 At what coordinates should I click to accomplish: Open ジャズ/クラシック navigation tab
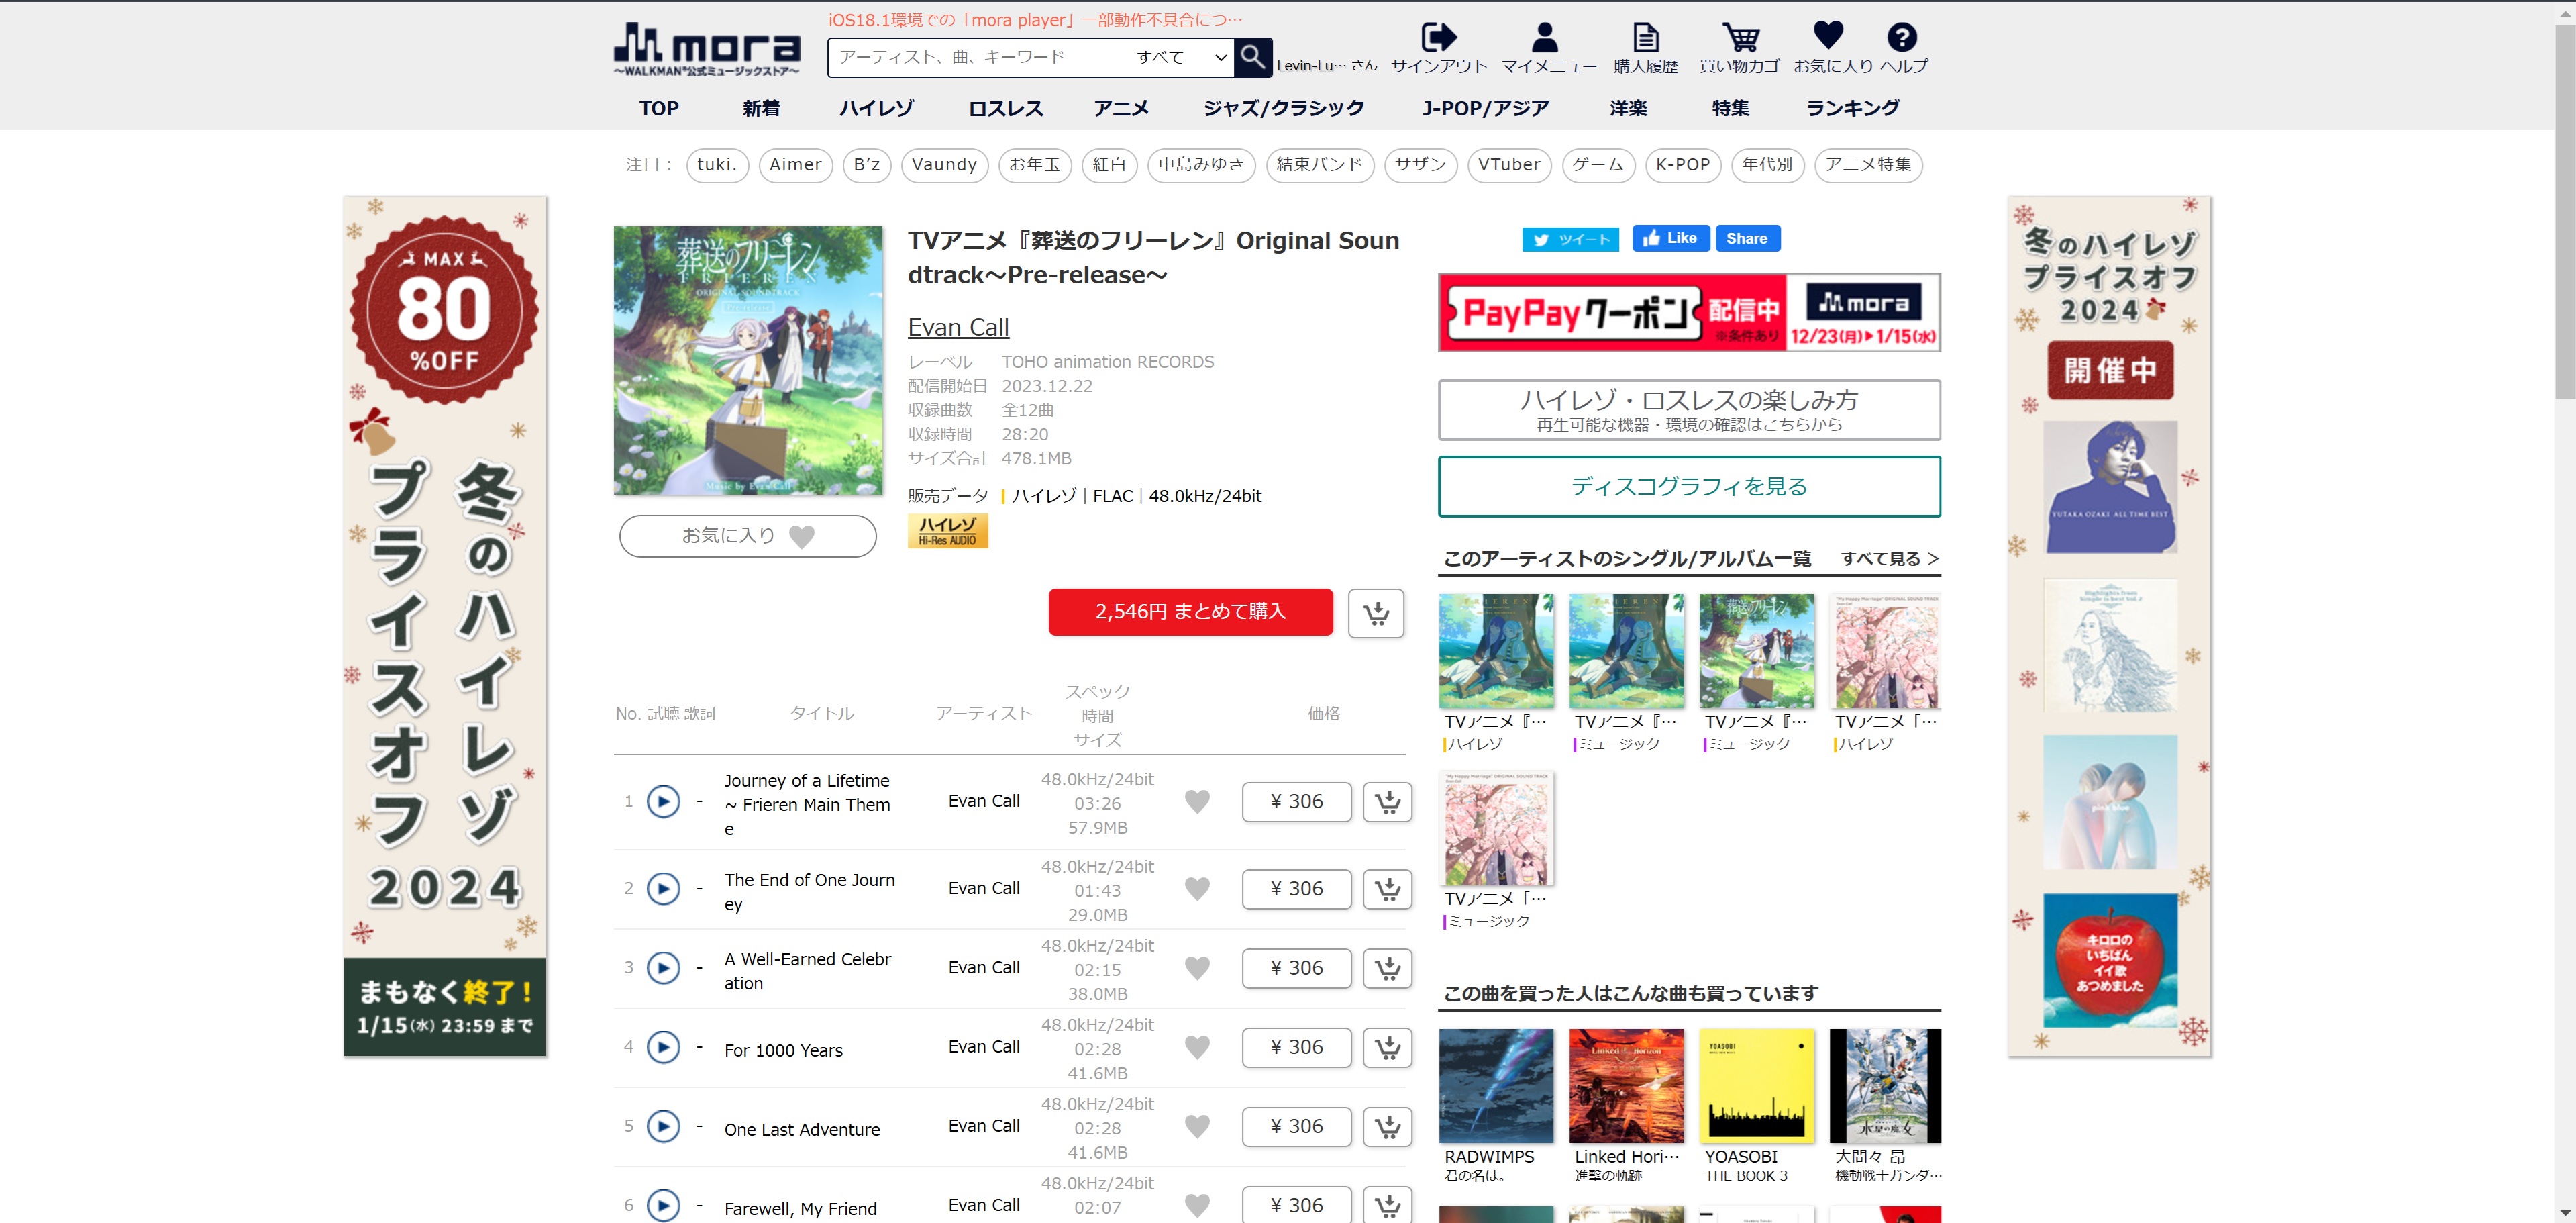coord(1284,108)
